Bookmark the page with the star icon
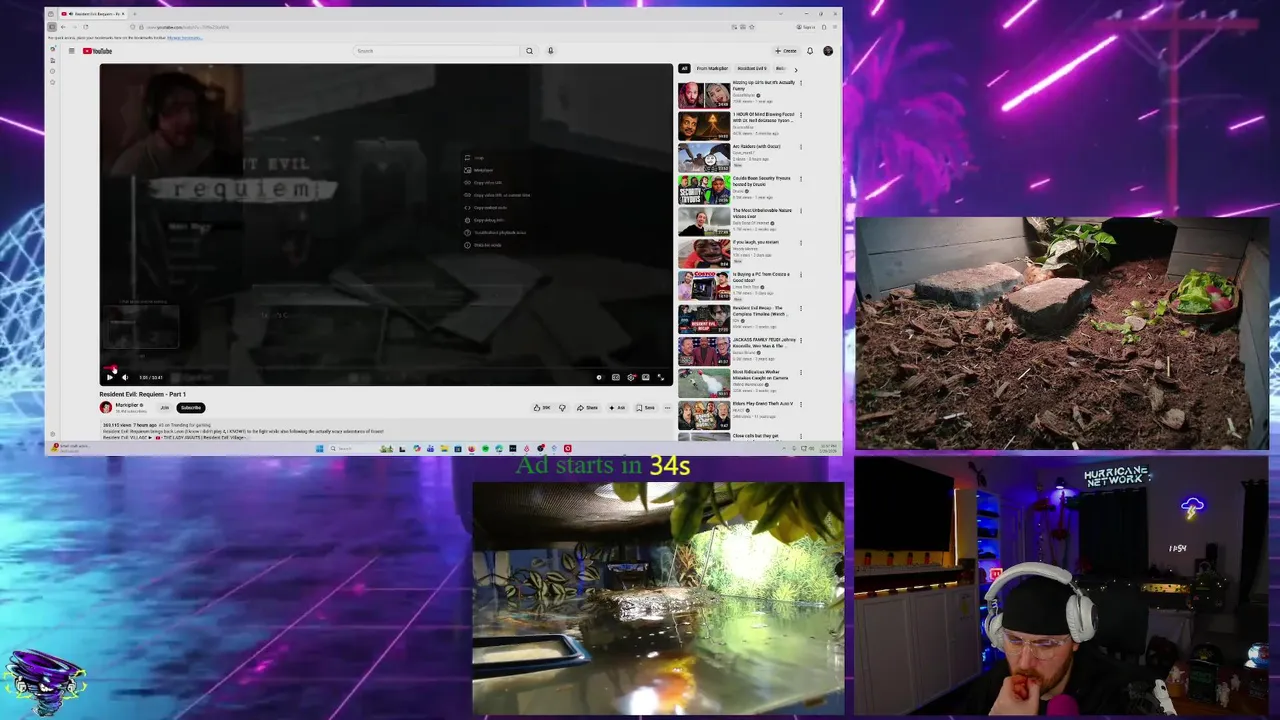1280x720 pixels. [752, 27]
